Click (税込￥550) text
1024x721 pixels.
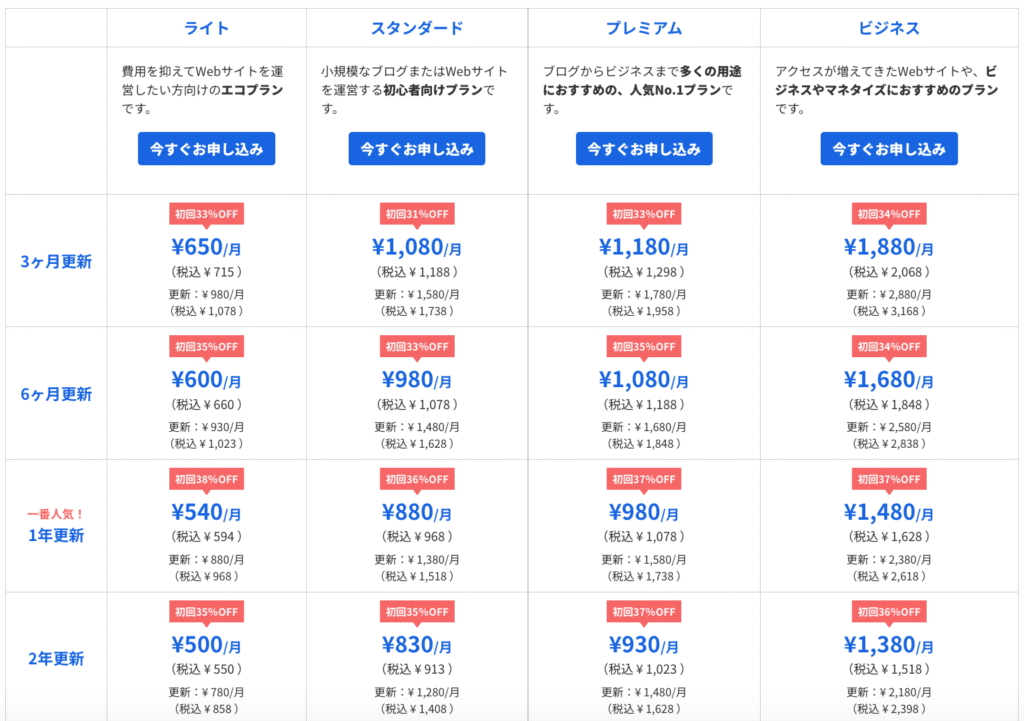(206, 669)
